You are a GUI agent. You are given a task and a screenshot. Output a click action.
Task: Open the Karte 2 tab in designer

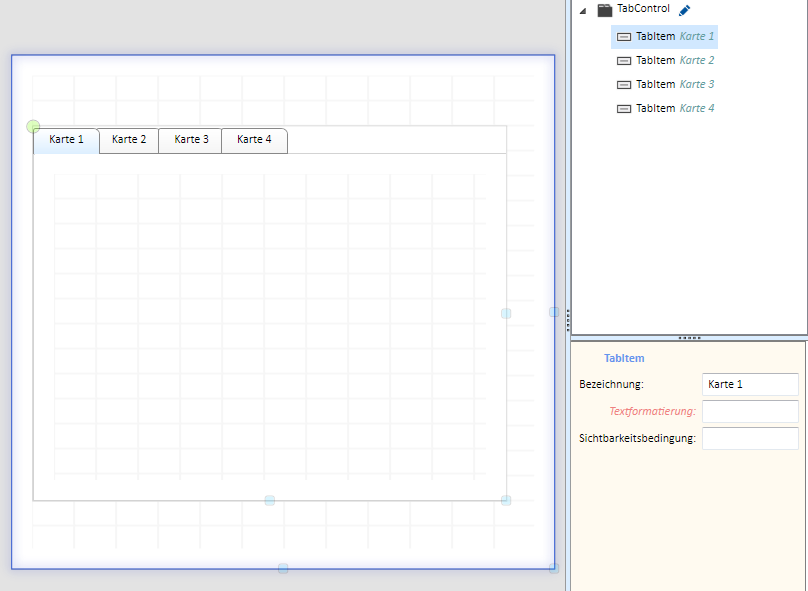tap(129, 140)
